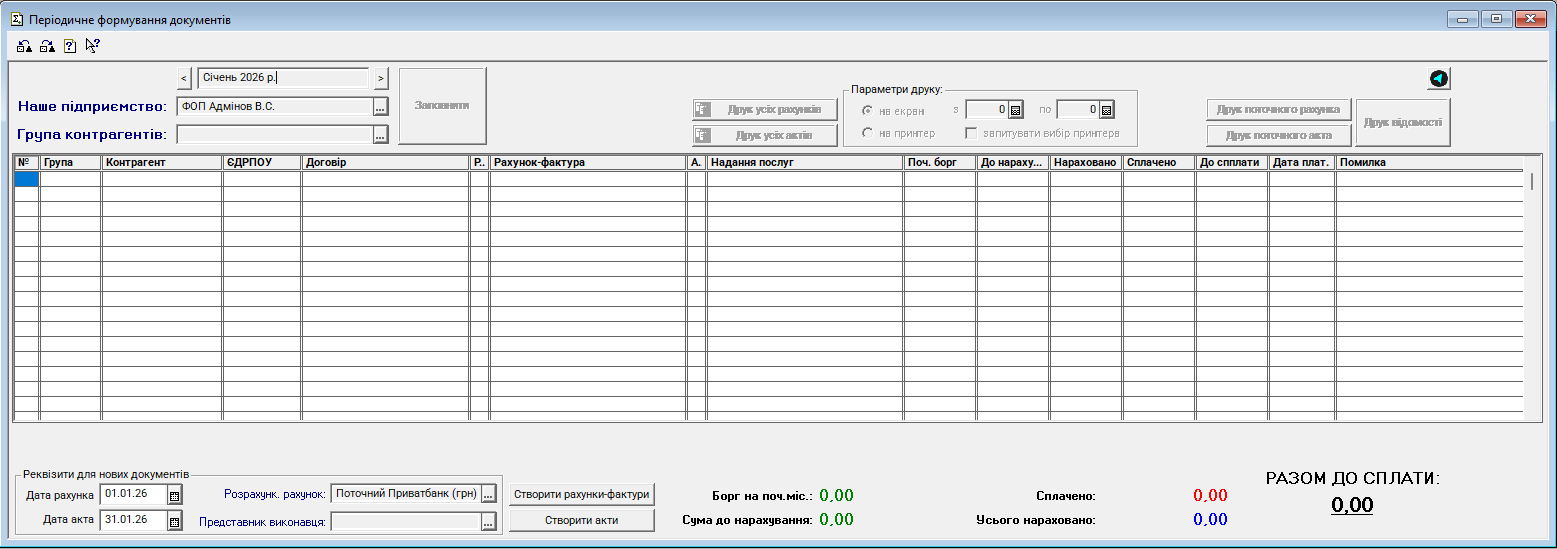1557x549 pixels.
Task: Go to next month with '>' button
Action: tap(381, 78)
